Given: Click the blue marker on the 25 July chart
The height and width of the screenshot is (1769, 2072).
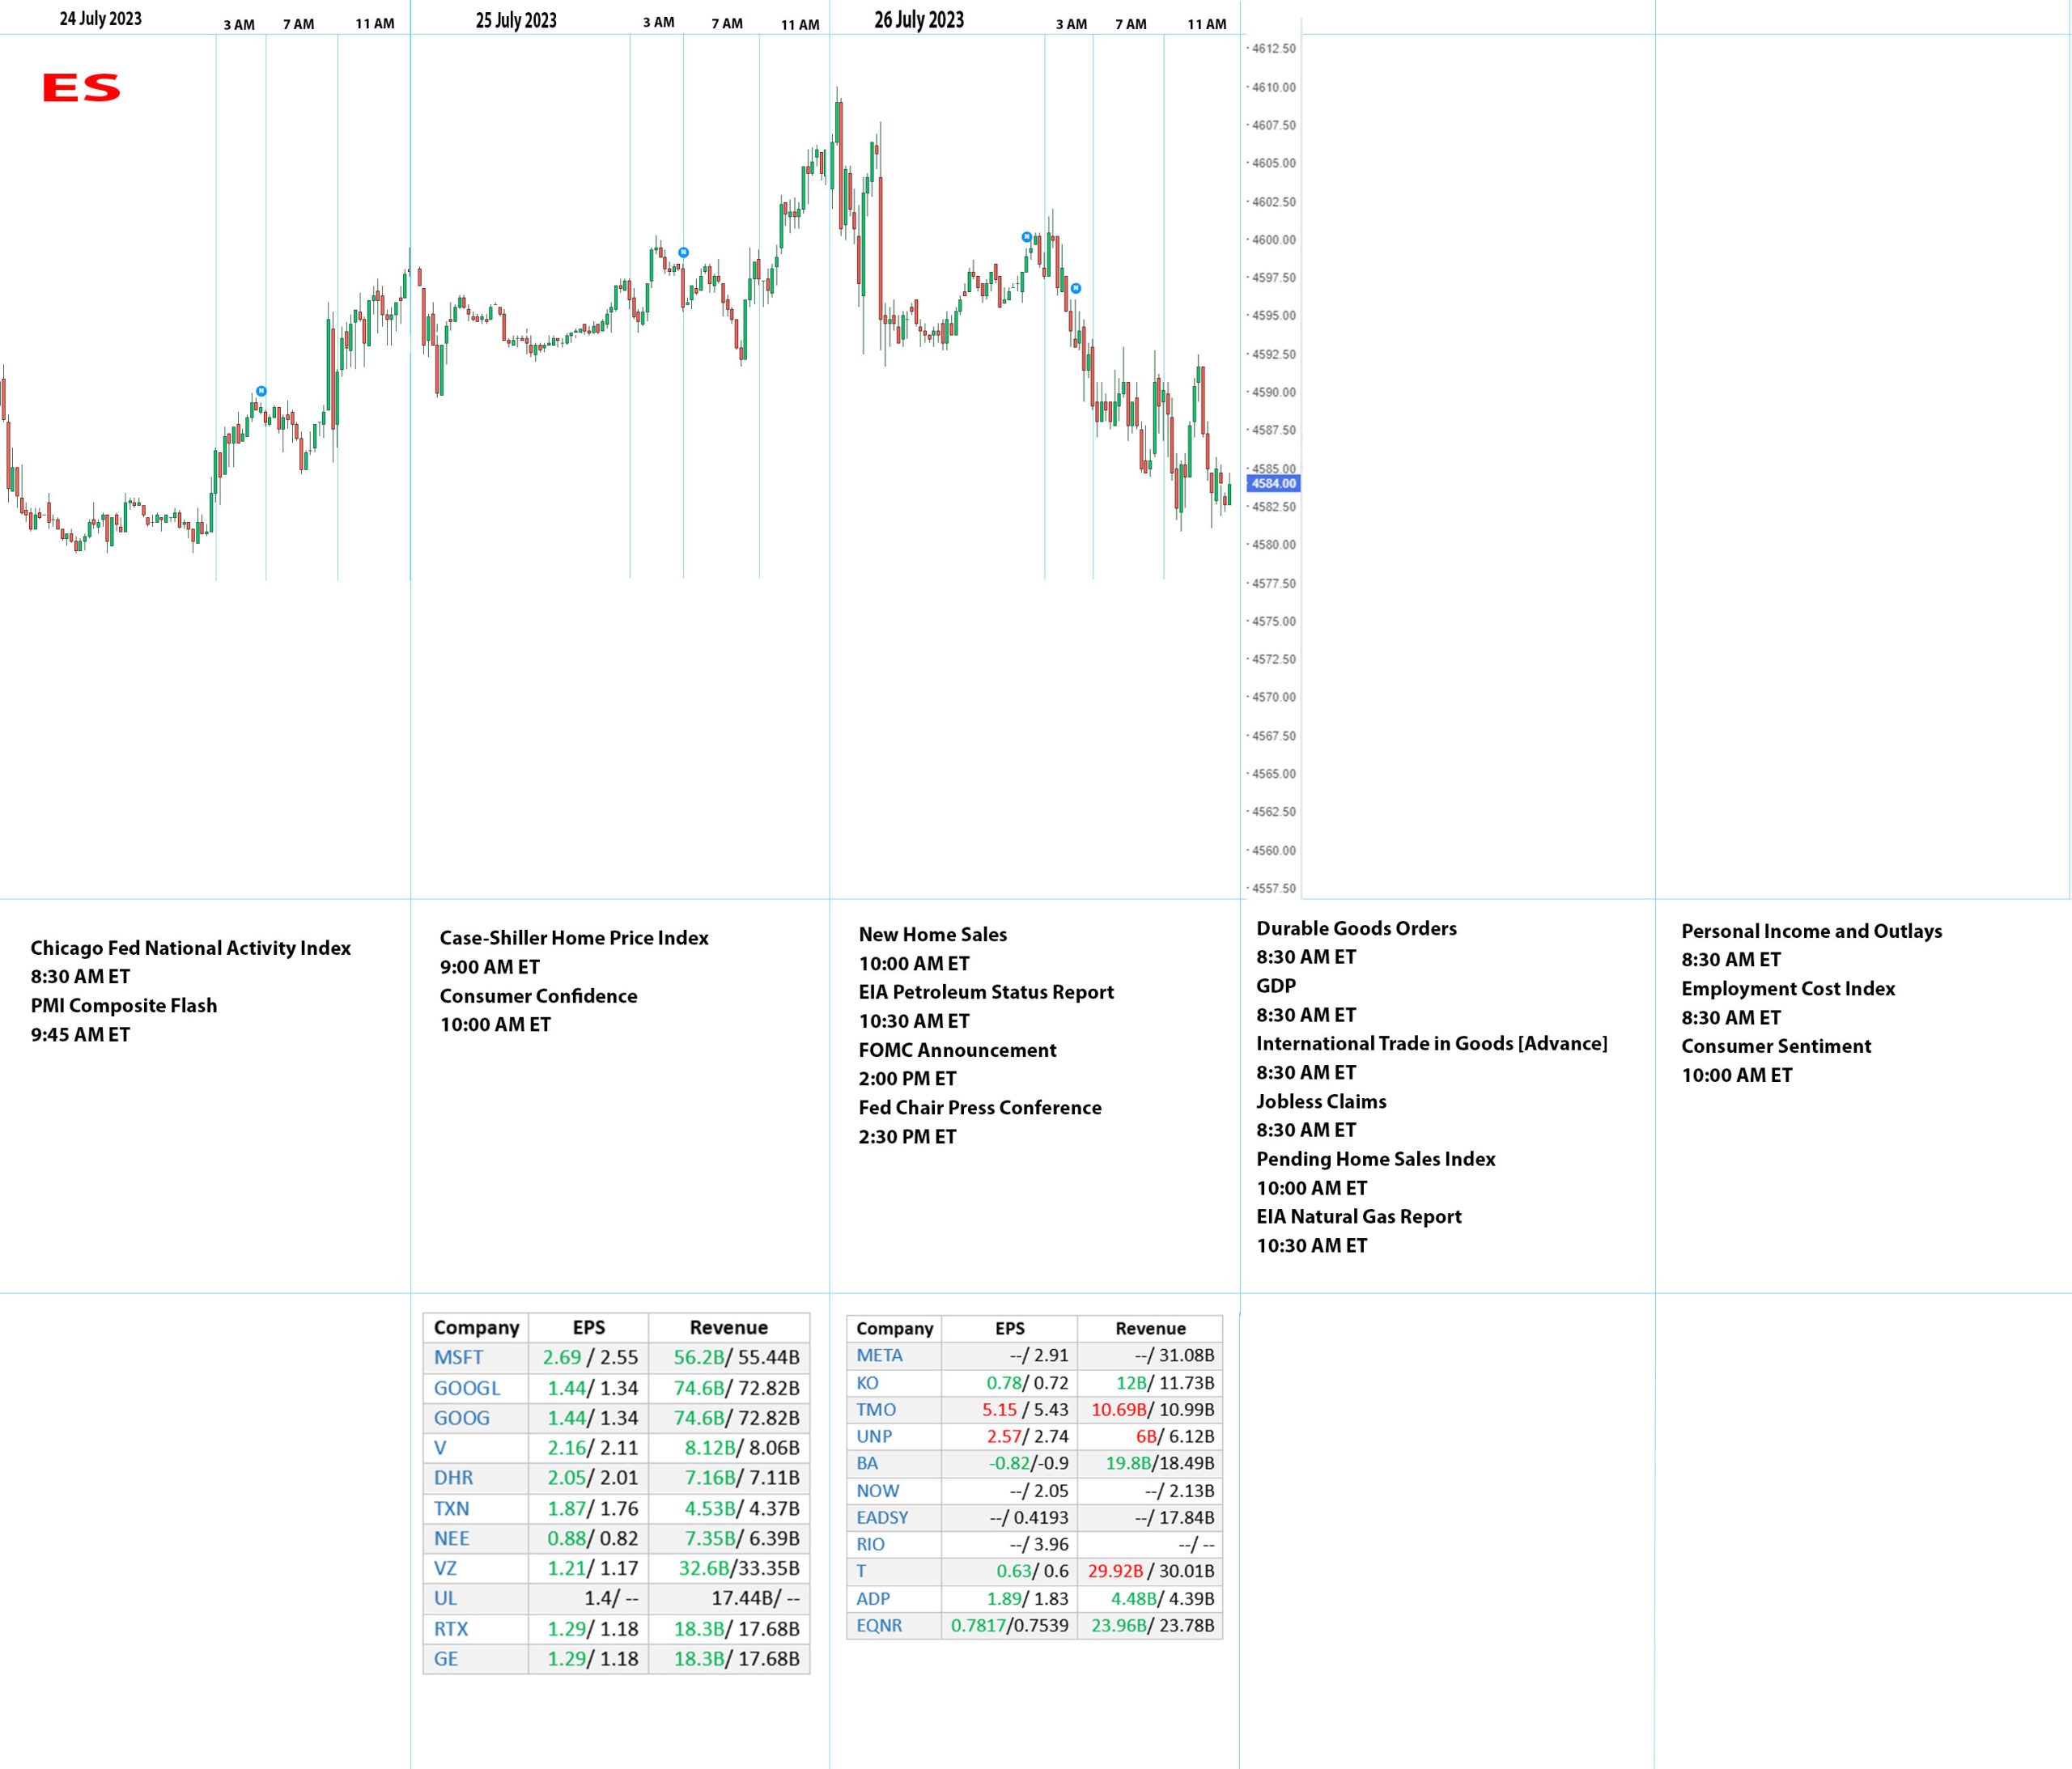Looking at the screenshot, I should click(683, 253).
